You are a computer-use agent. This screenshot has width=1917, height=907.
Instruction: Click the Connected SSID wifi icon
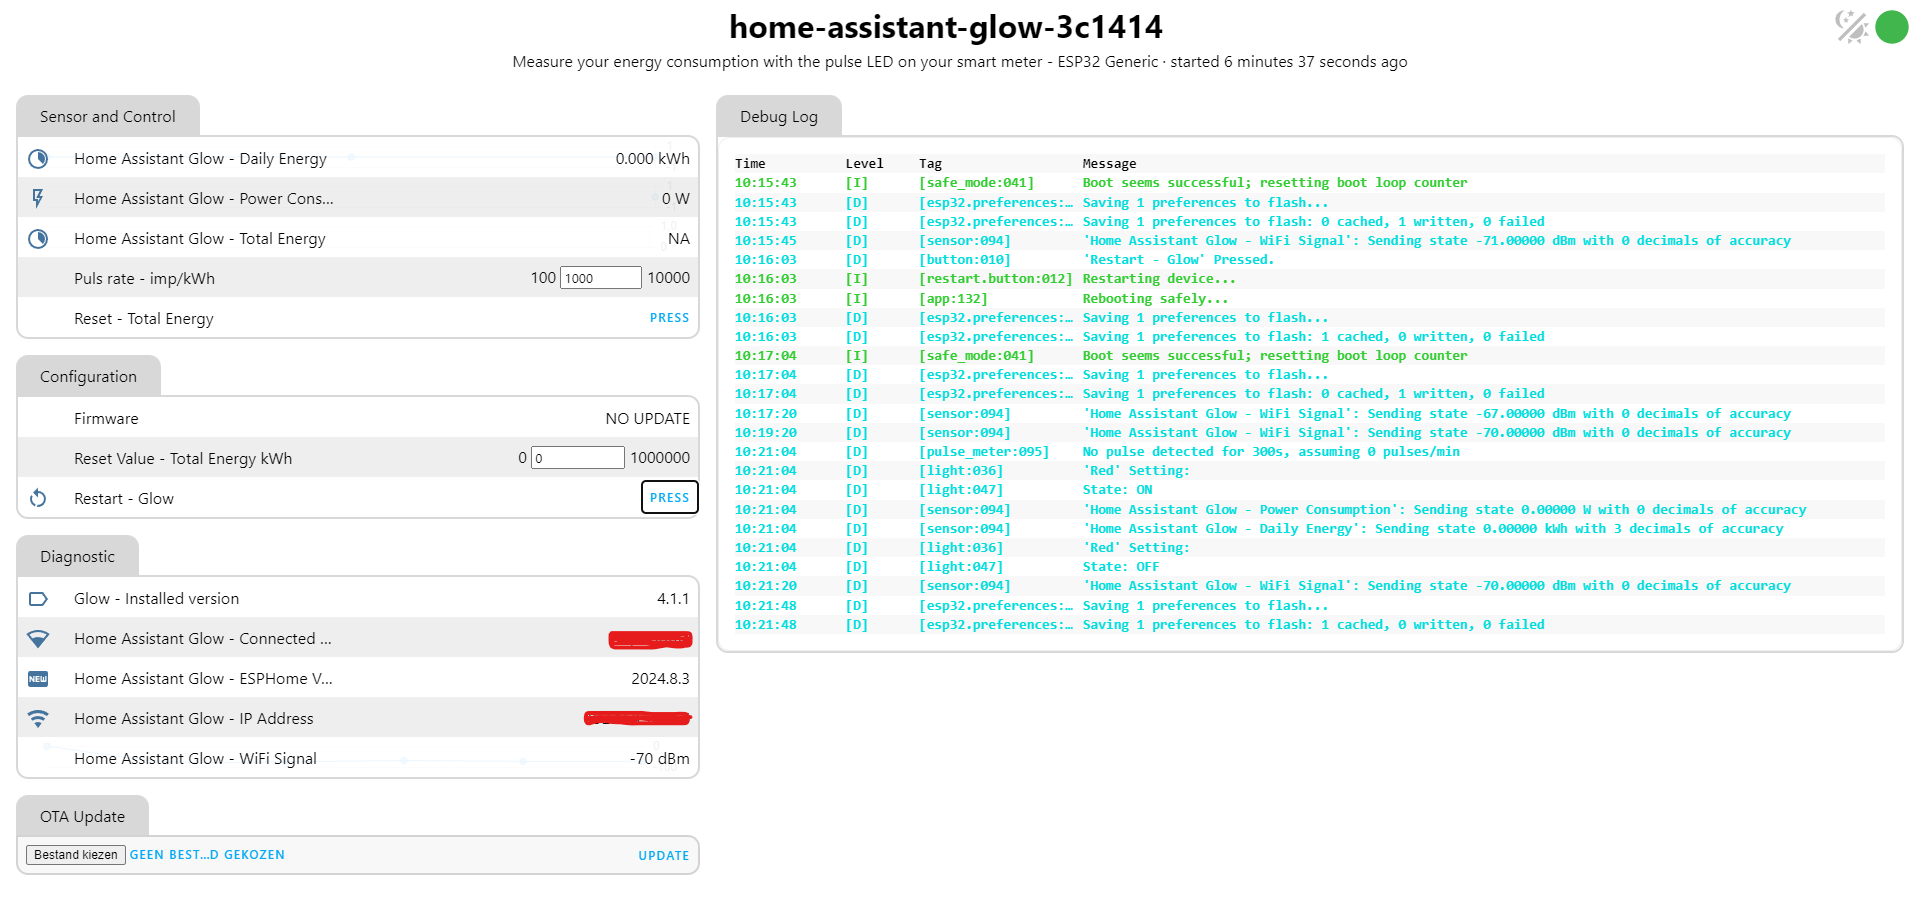pyautogui.click(x=38, y=639)
